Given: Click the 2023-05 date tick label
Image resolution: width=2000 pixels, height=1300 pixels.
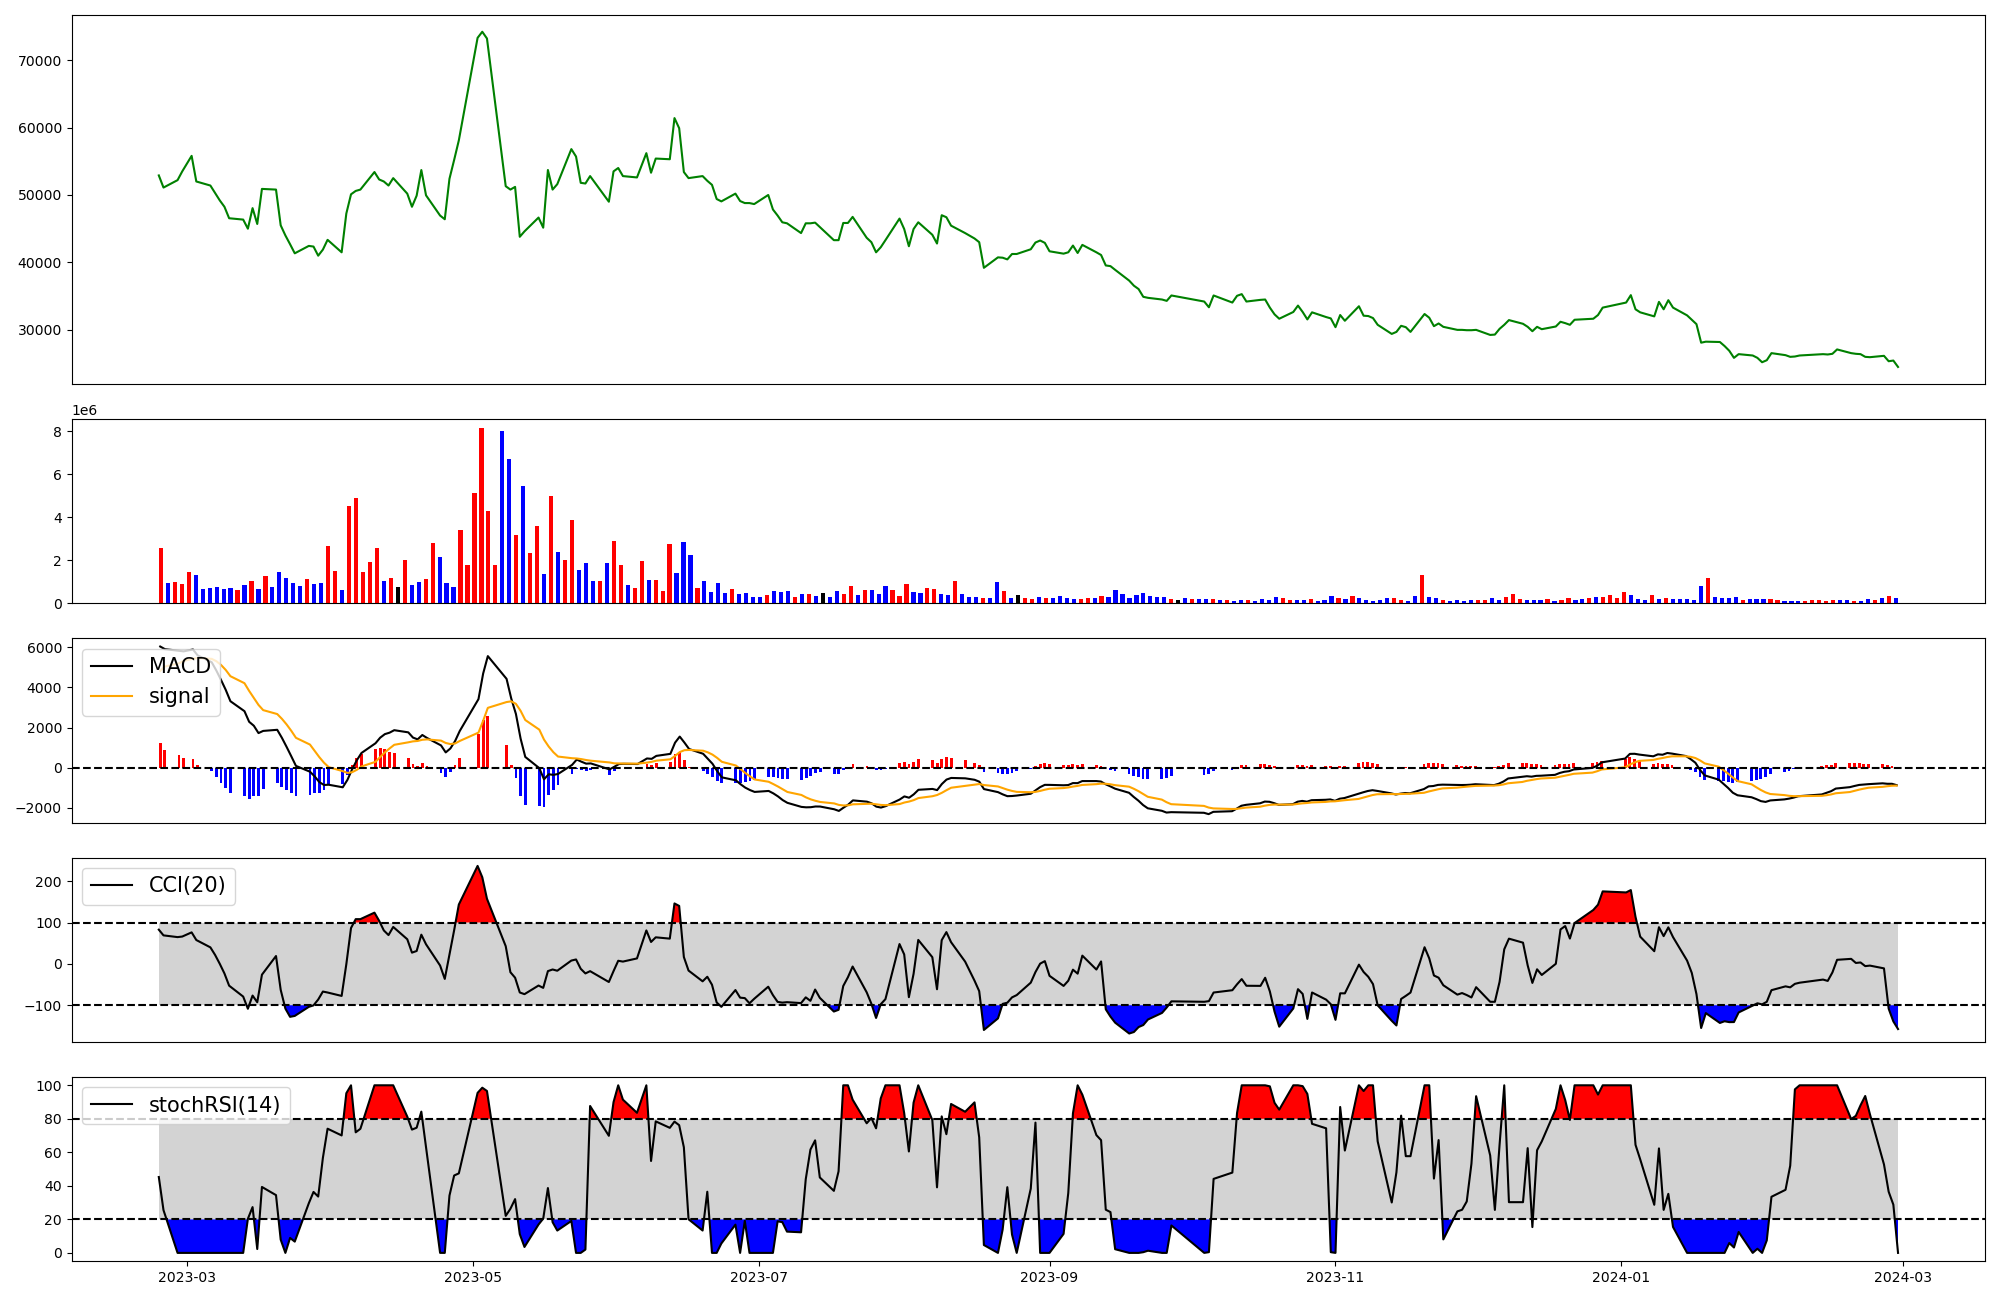Looking at the screenshot, I should (473, 1277).
